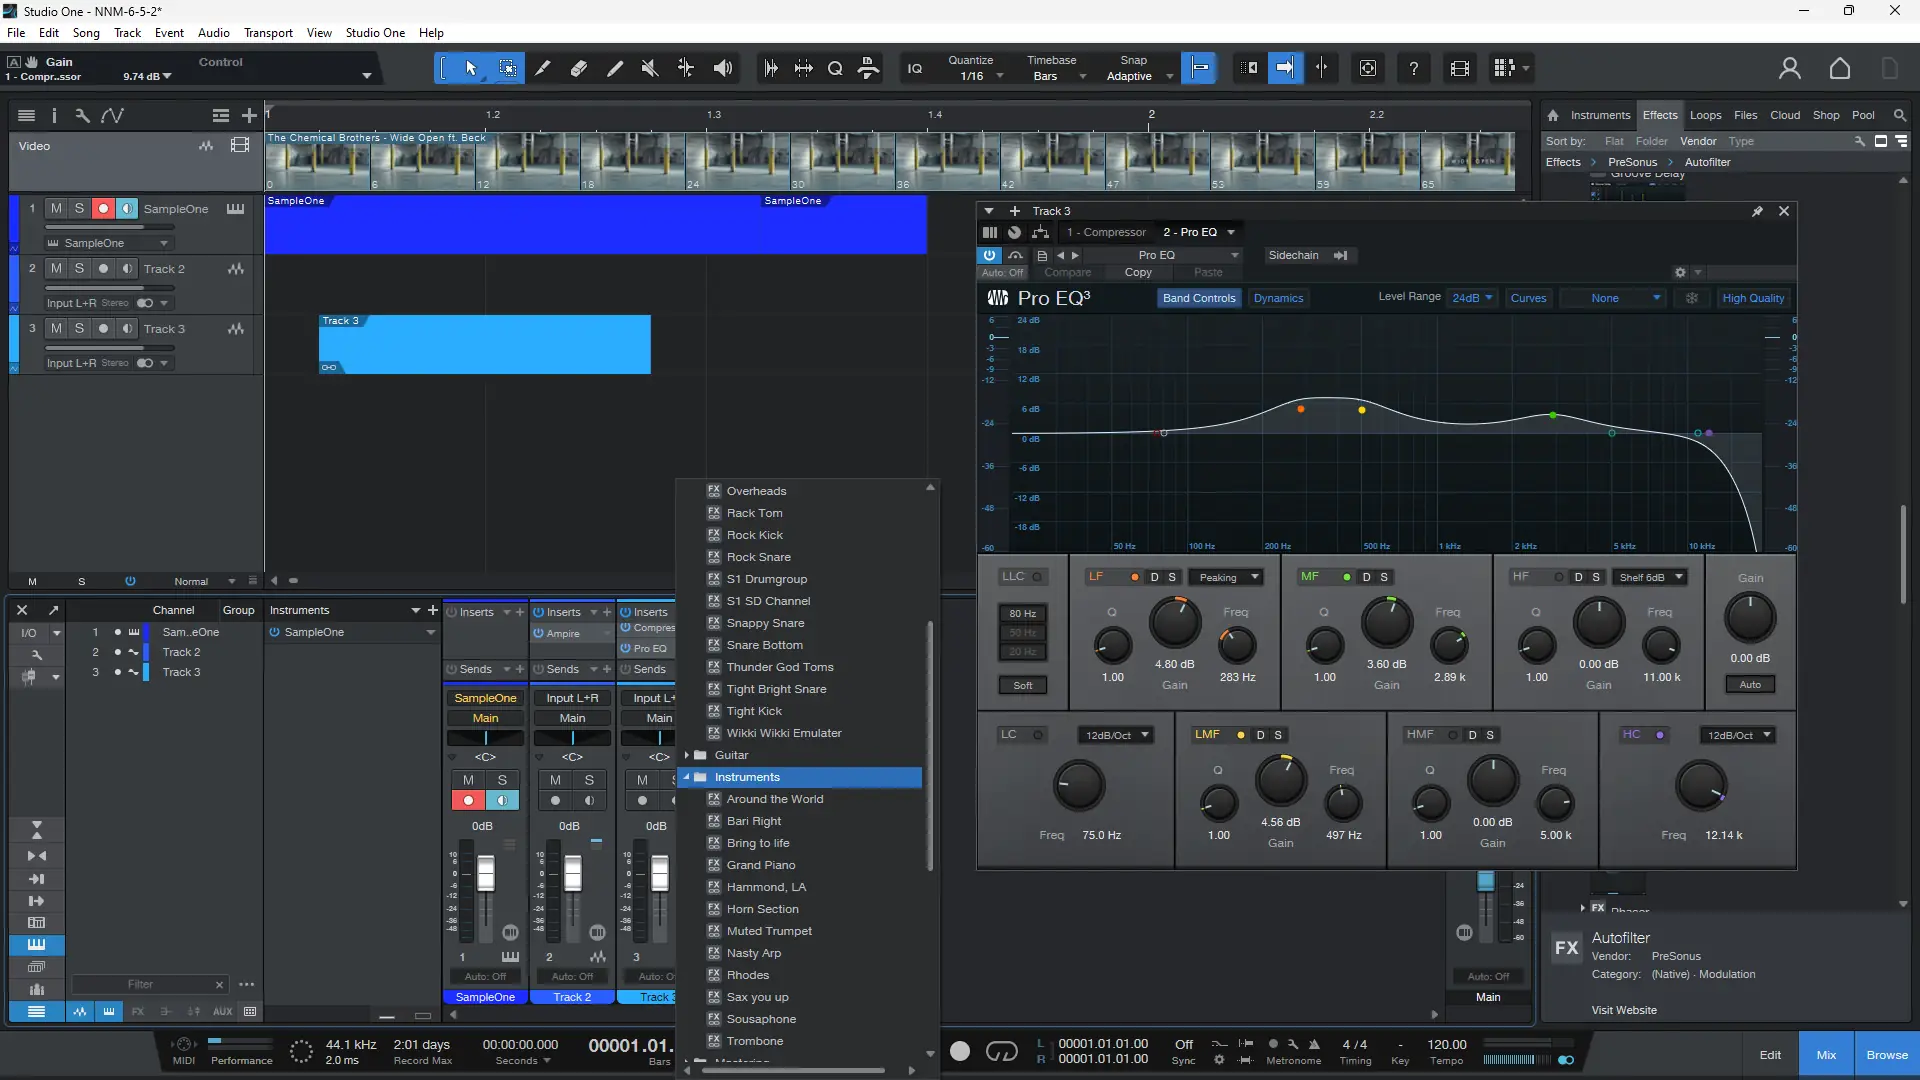Solo Track 2 in arrangement

tap(79, 268)
